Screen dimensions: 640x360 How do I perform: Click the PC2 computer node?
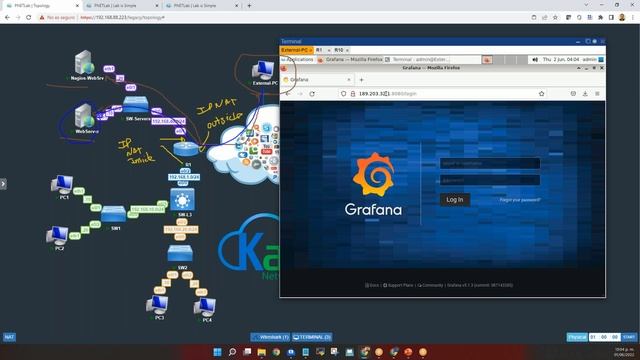57,236
